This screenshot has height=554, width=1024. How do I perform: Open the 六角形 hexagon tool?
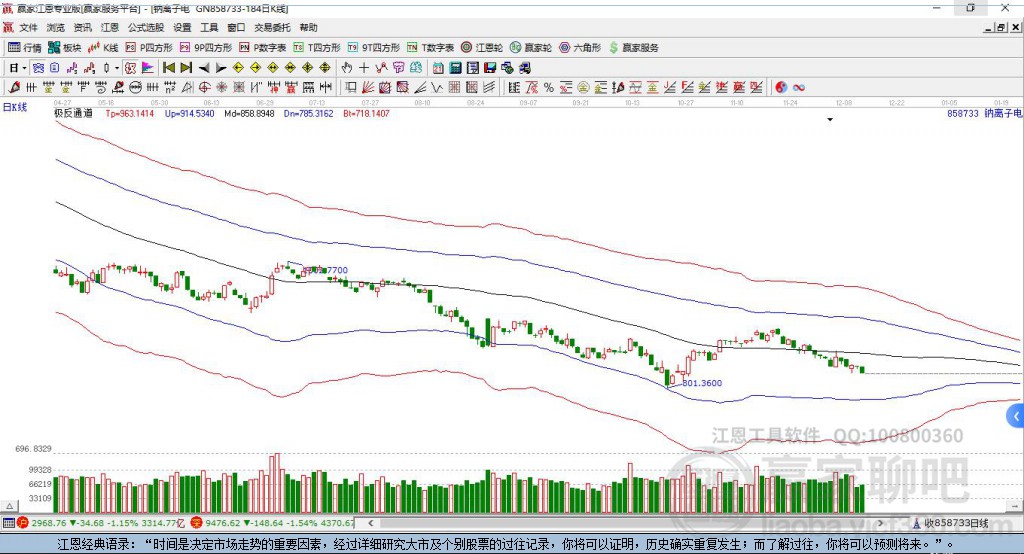coord(580,48)
